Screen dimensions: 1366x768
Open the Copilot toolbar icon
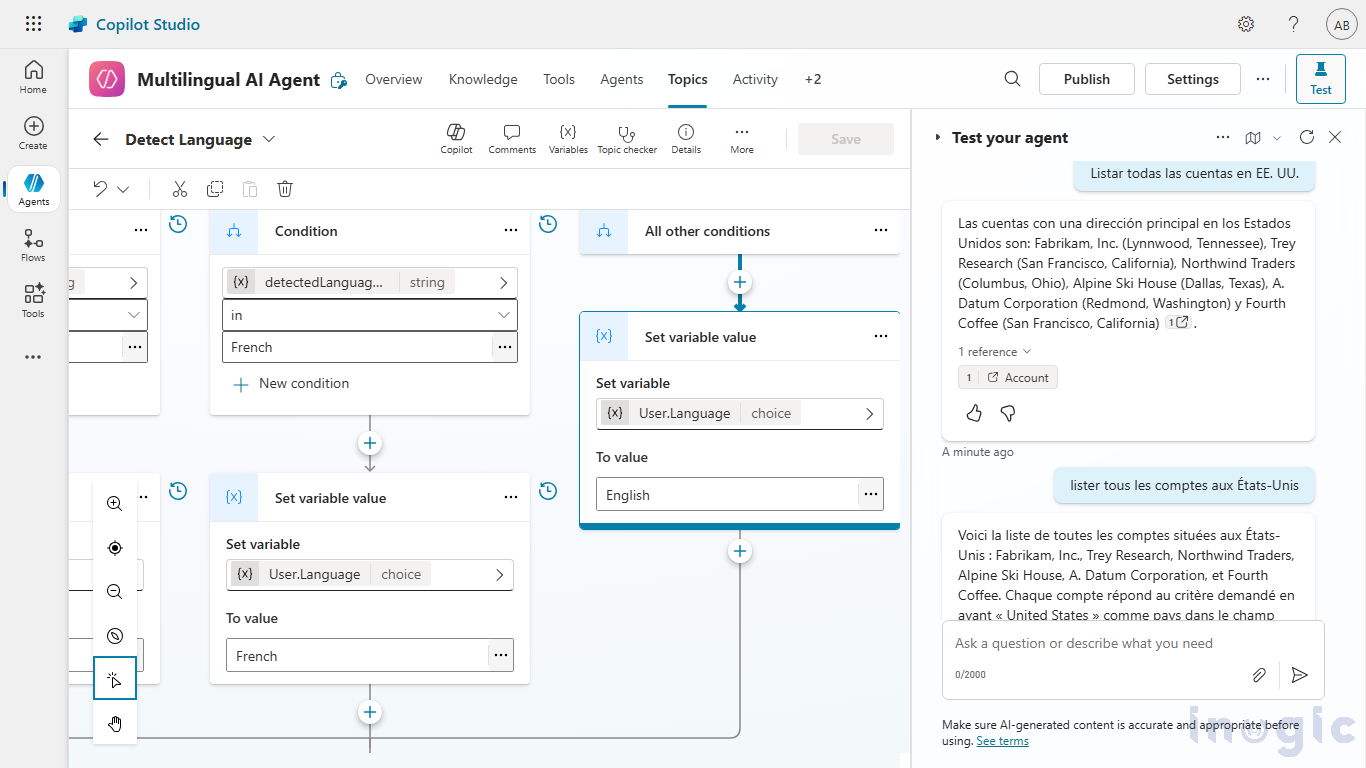[x=456, y=138]
